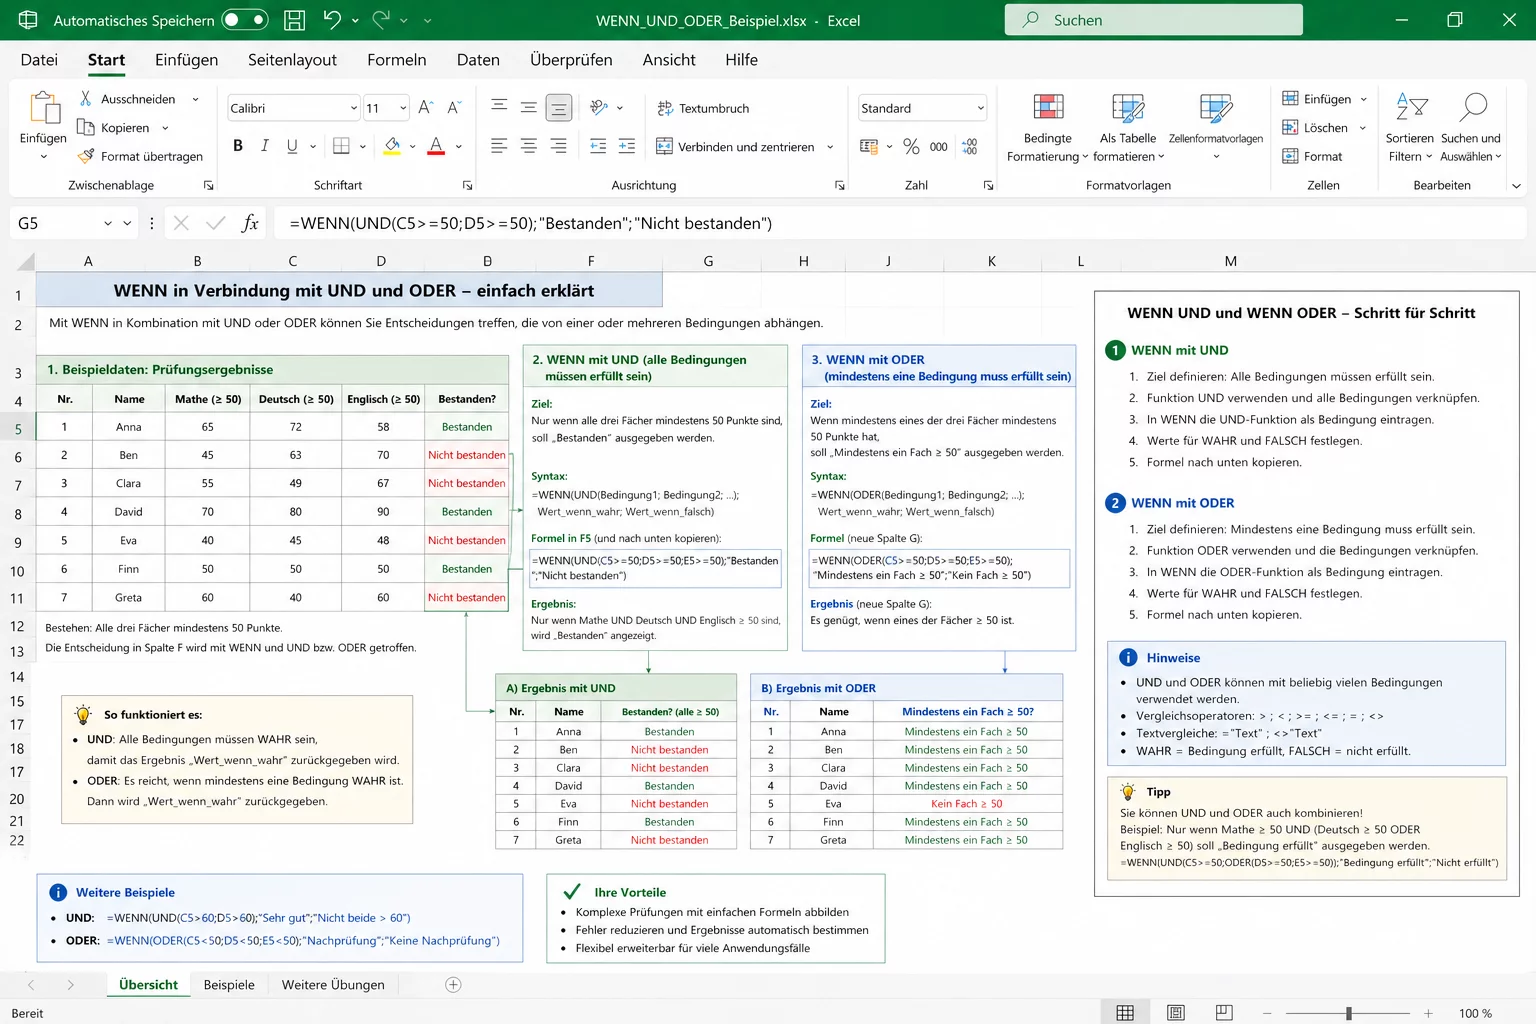Click the Undo arrow icon
Viewport: 1536px width, 1024px height.
(x=332, y=20)
